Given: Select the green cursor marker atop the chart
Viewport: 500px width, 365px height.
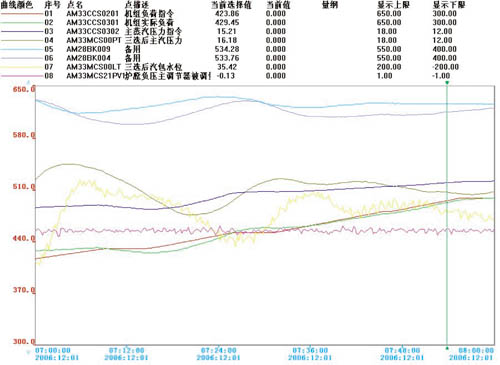Looking at the screenshot, I should tap(447, 82).
